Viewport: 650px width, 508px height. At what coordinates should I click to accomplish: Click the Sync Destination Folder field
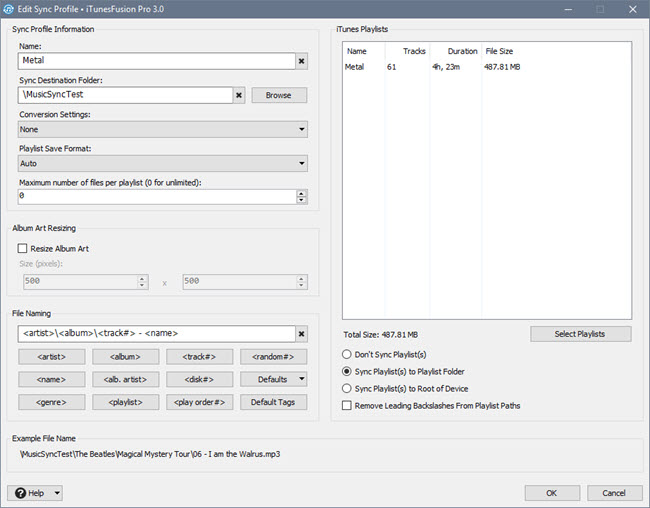click(x=125, y=95)
